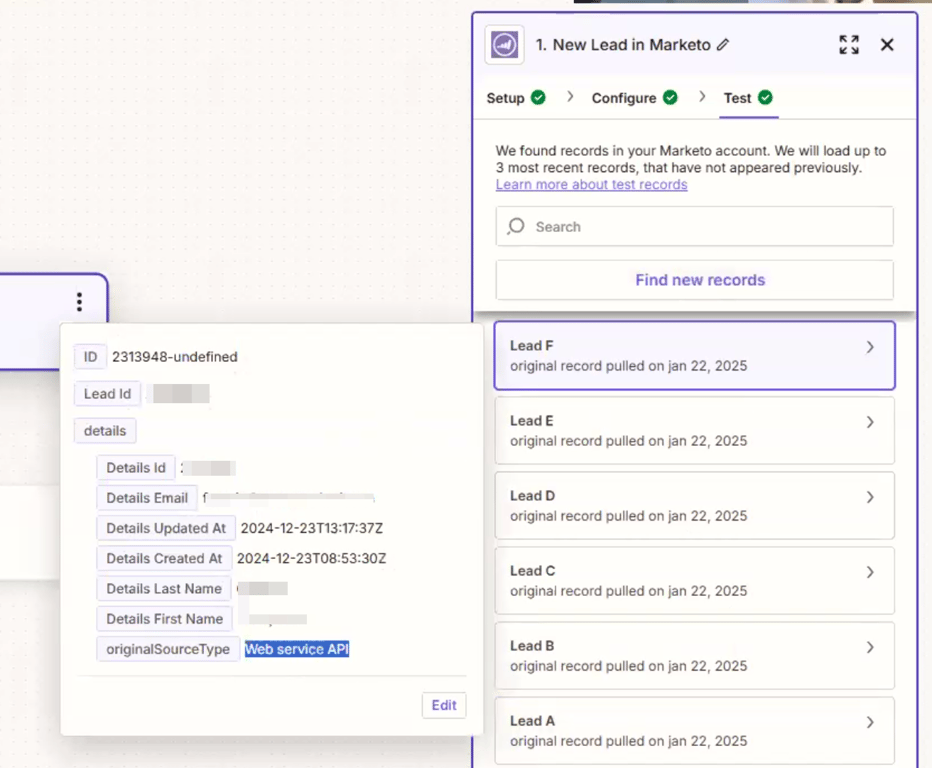
Task: Click the chevron between Configure and Test
Action: point(702,96)
